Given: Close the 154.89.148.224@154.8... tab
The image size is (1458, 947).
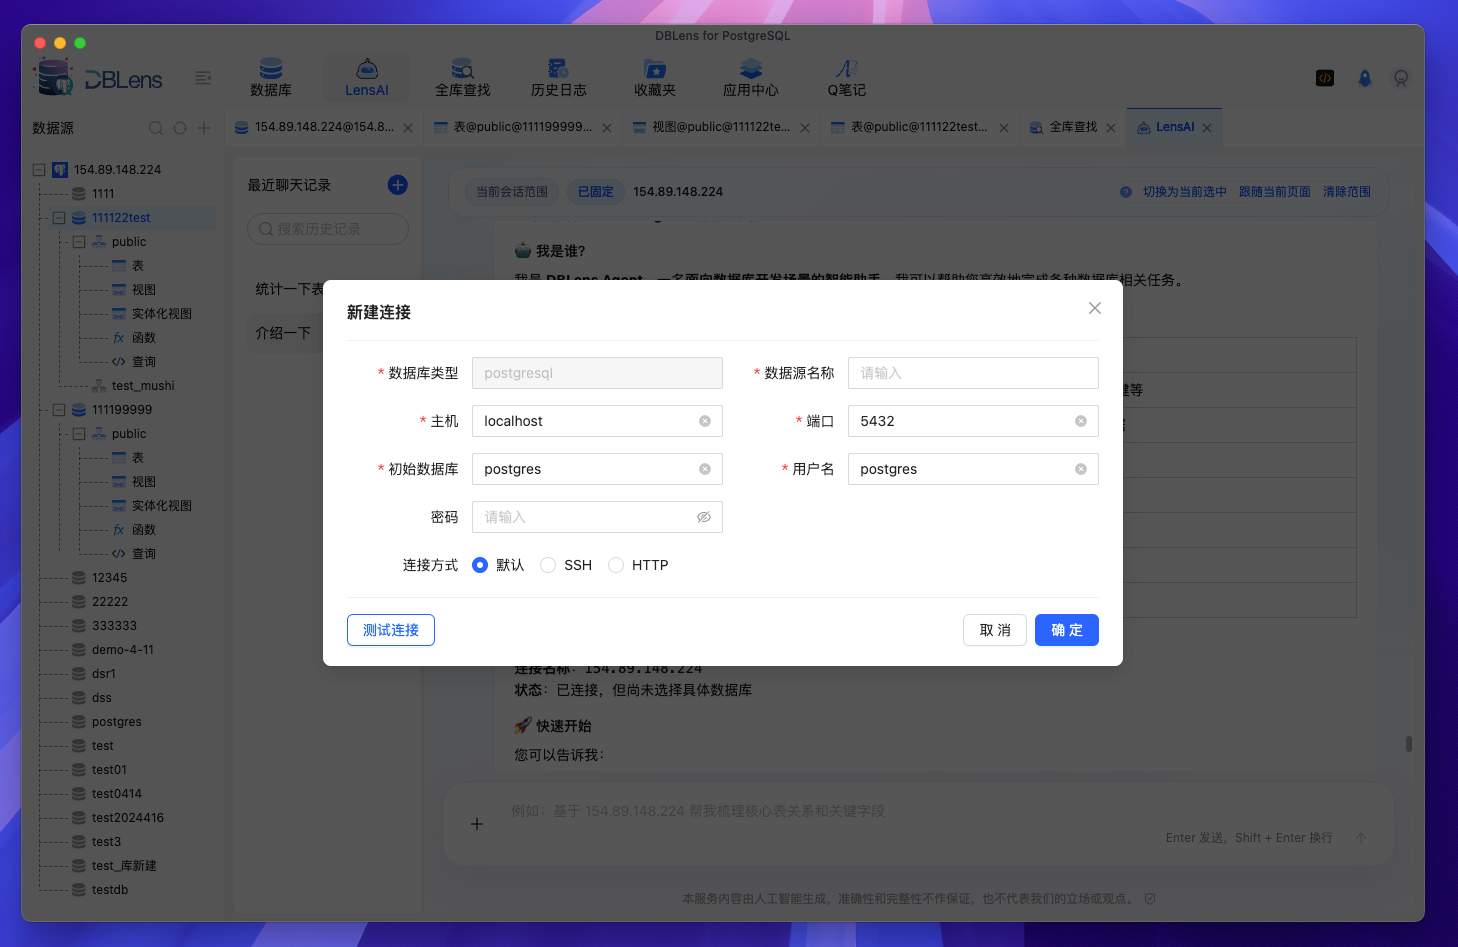Looking at the screenshot, I should point(408,128).
